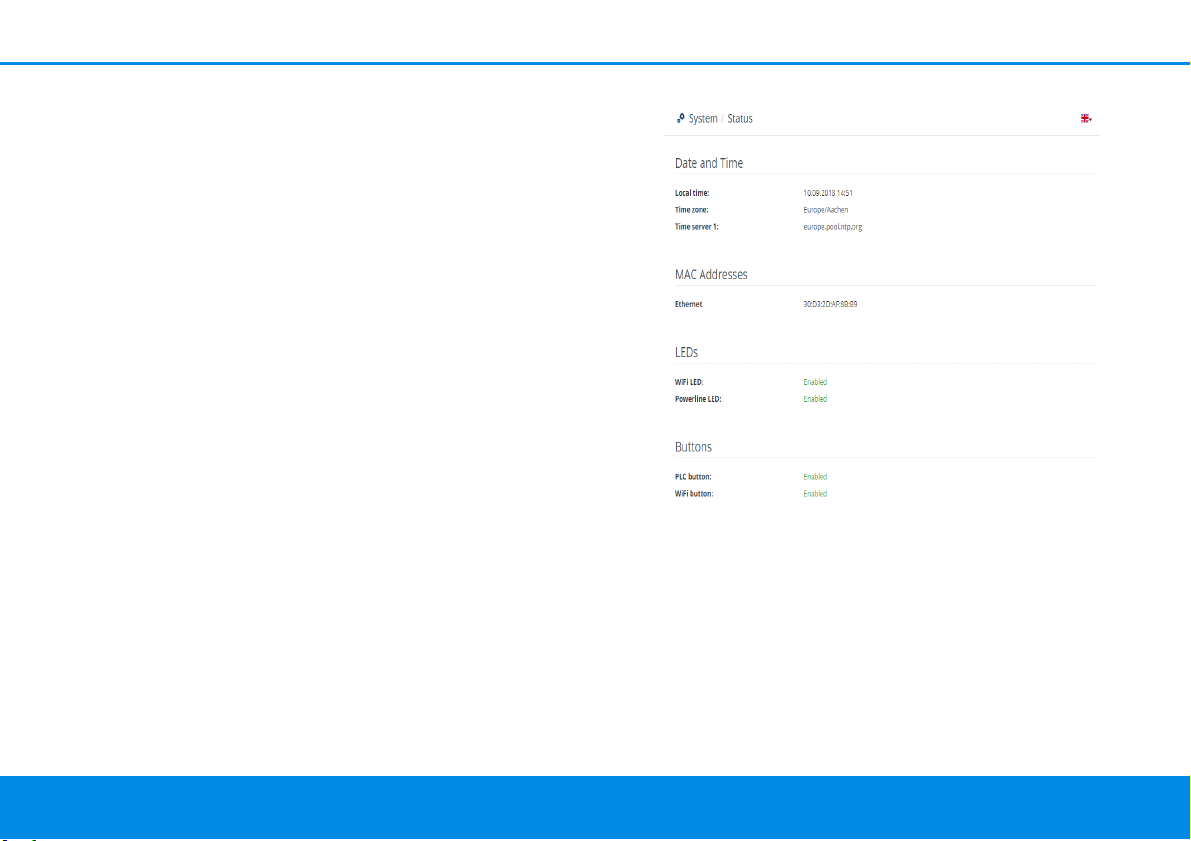Viewport: 1191px width, 841px height.
Task: Click the LEDs section heading
Action: coord(686,353)
